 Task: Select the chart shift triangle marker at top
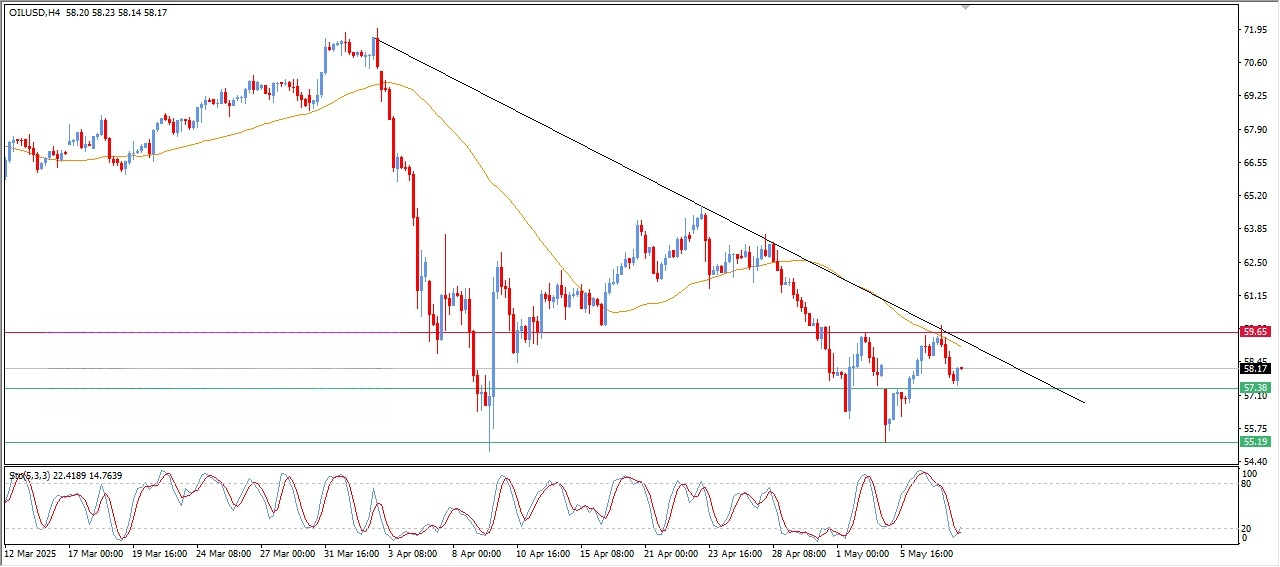[965, 6]
